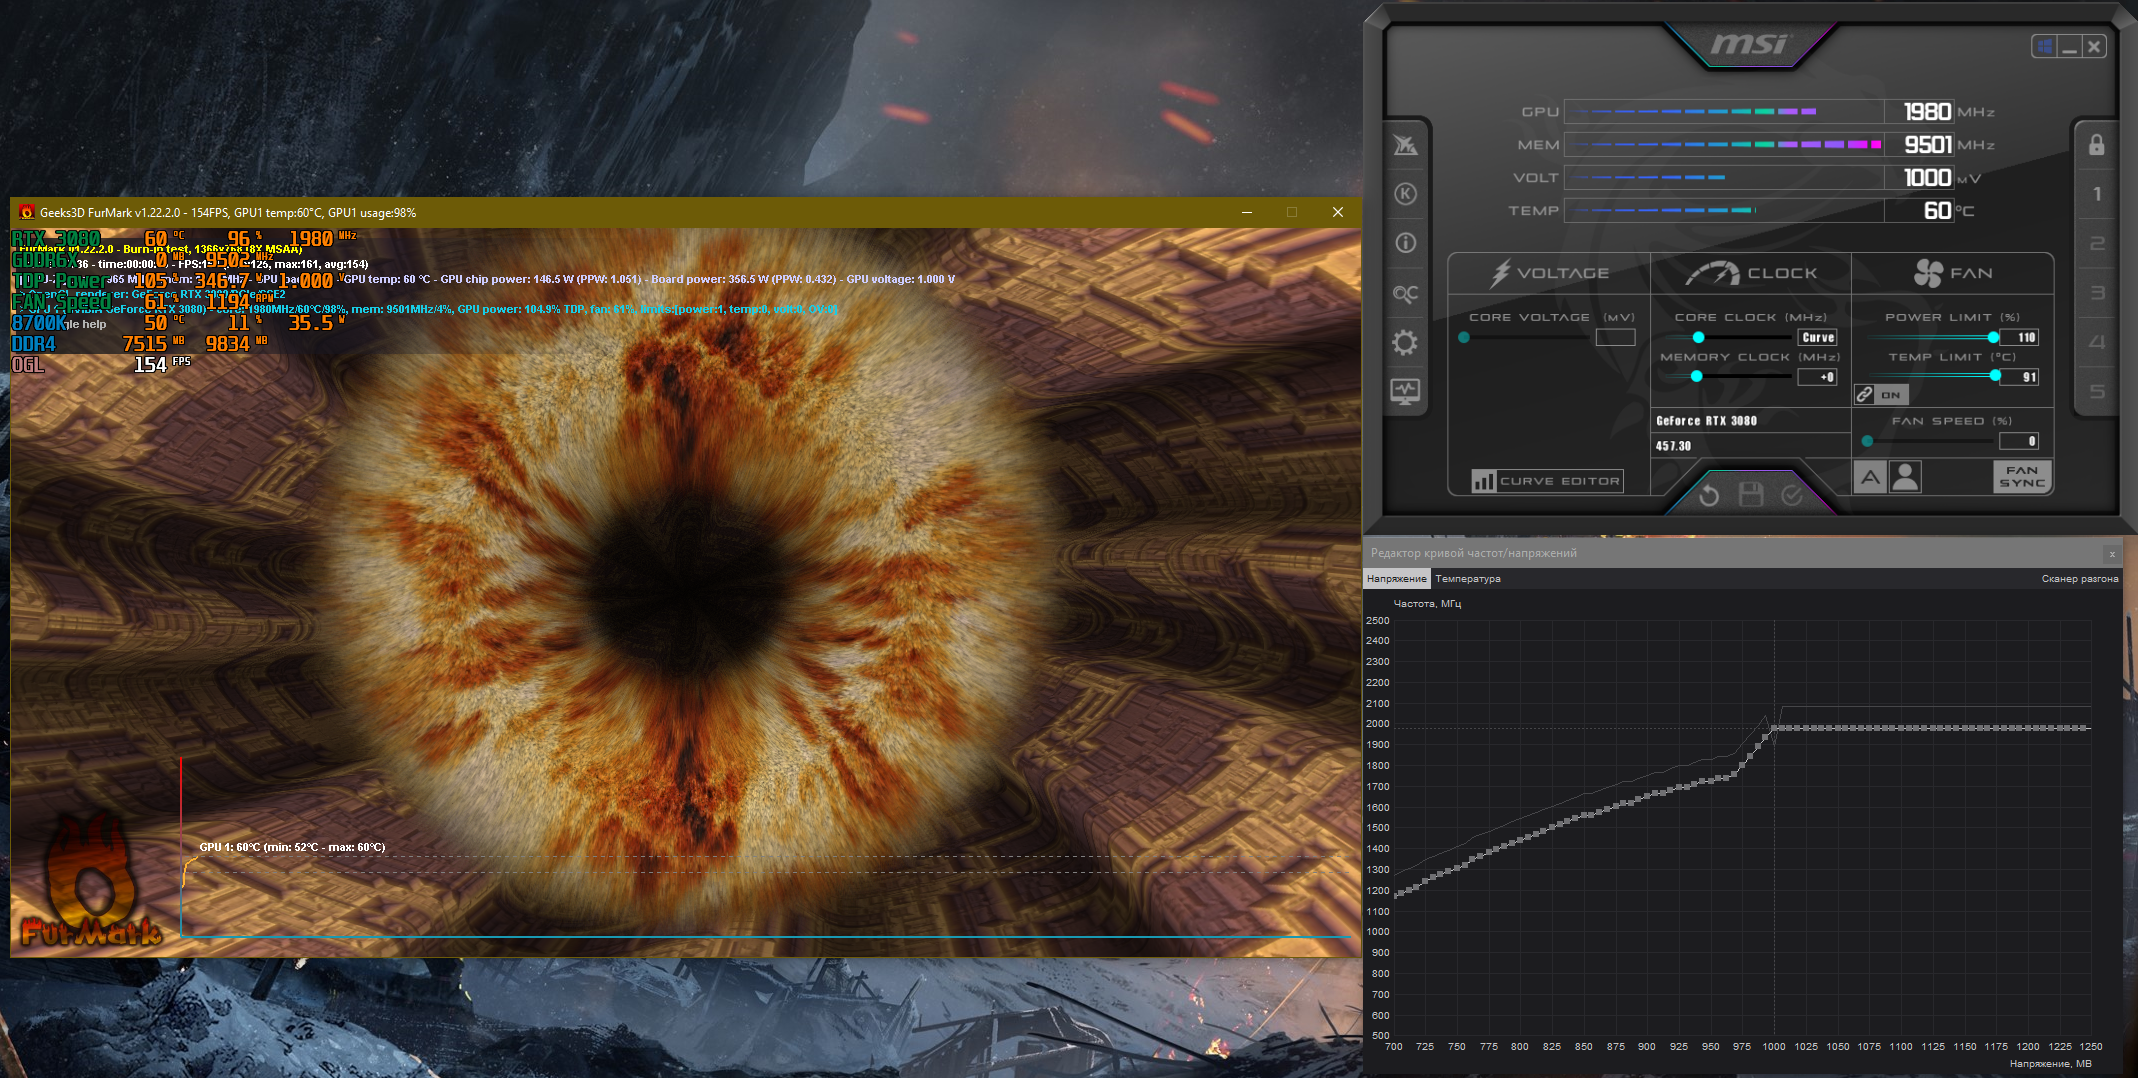Open the hardware monitor icon
This screenshot has height=1078, width=2138.
(1405, 391)
